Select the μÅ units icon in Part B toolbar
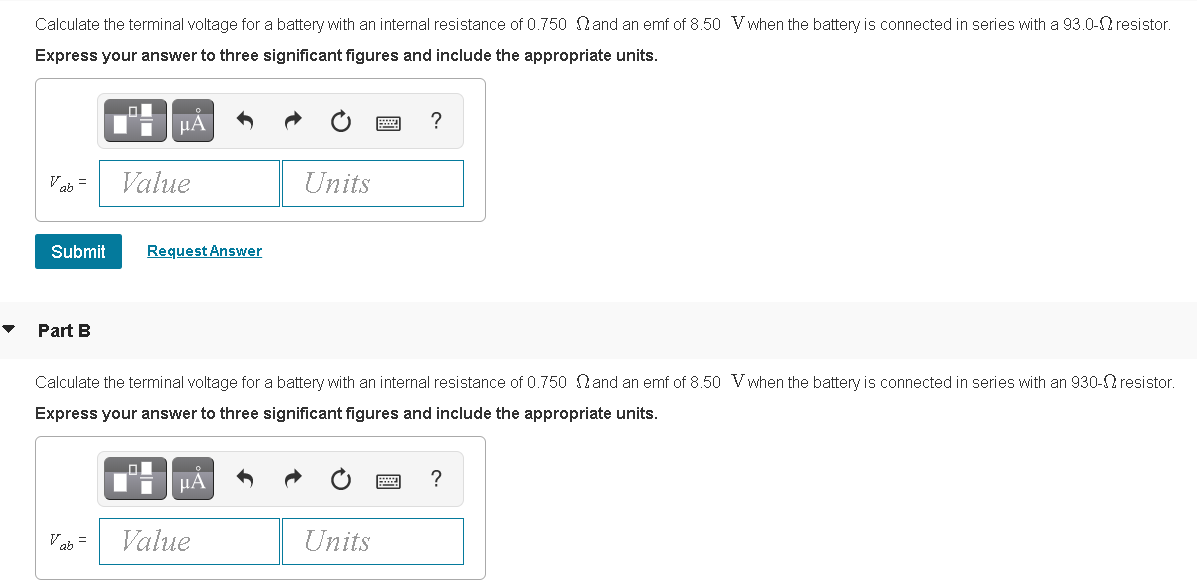The width and height of the screenshot is (1197, 582). point(192,478)
